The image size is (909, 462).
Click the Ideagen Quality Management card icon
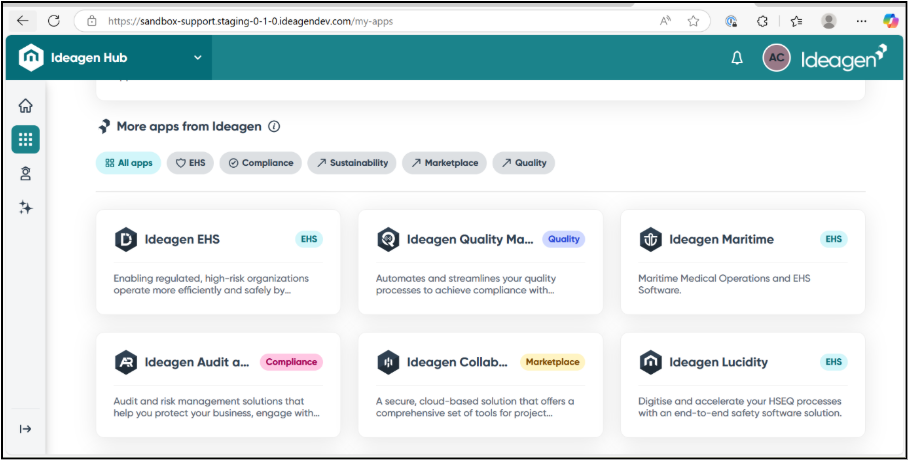(388, 239)
